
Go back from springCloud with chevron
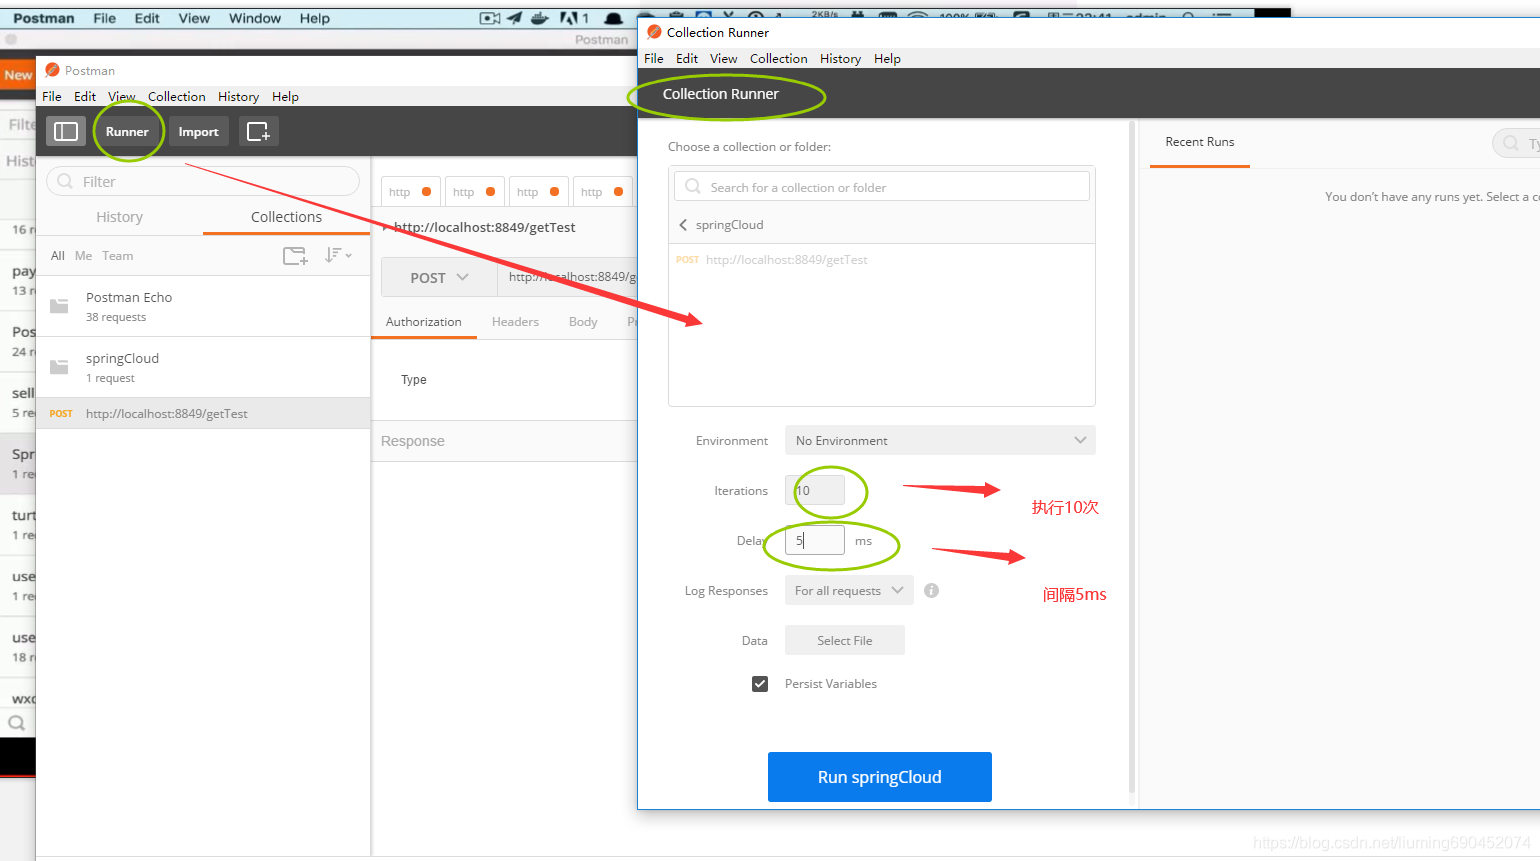point(683,225)
